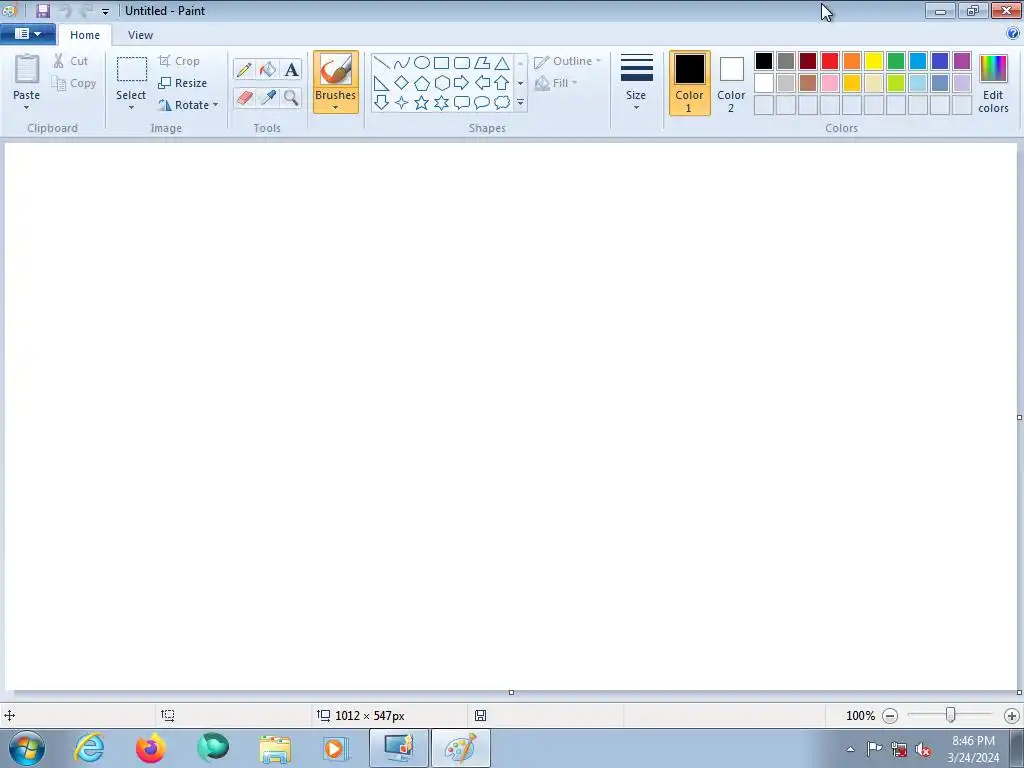Activate Color 2 background selector
The height and width of the screenshot is (768, 1024).
(731, 83)
